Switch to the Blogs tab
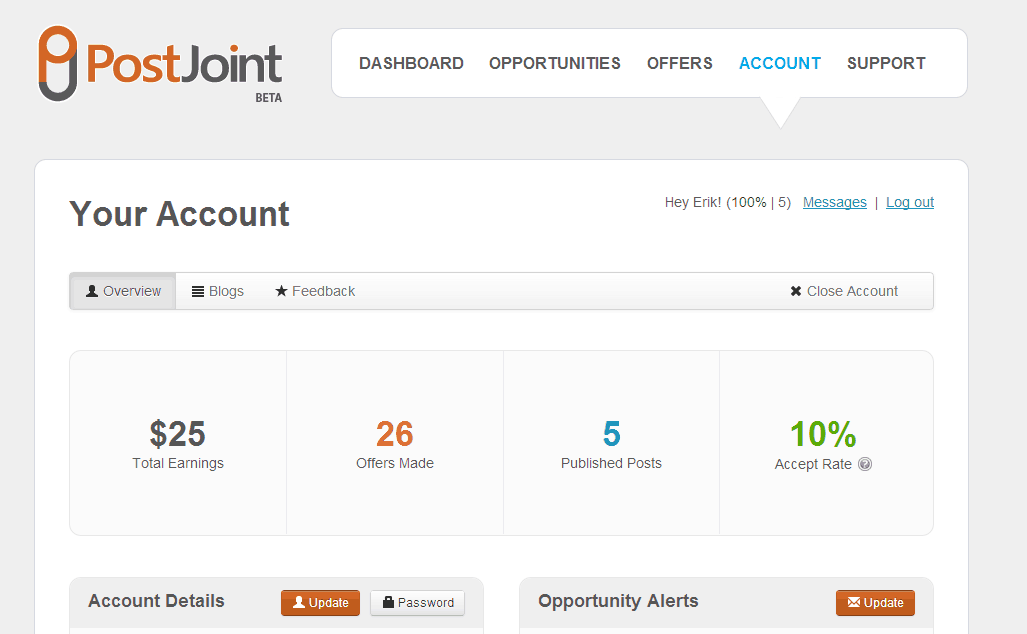The image size is (1027, 634). click(x=217, y=291)
